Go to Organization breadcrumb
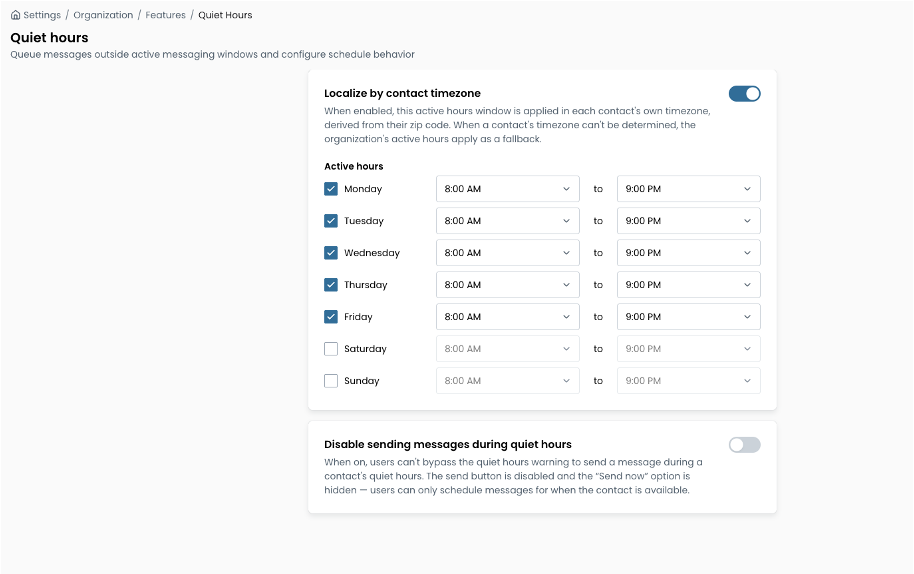The image size is (914, 574). coord(103,15)
